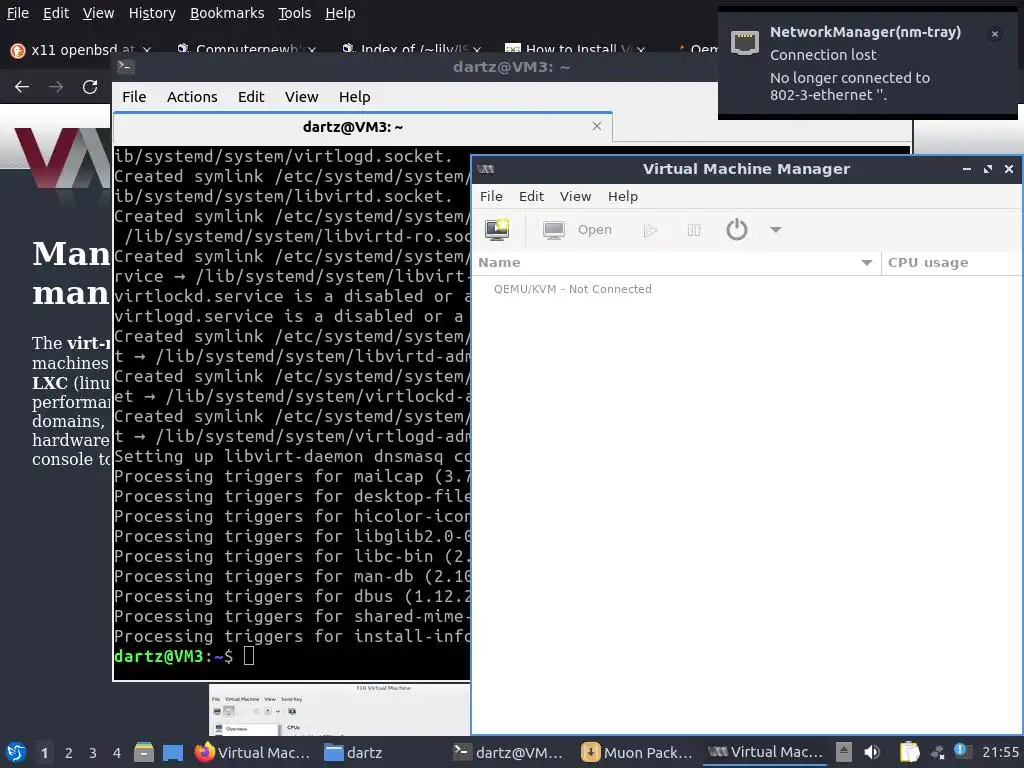Switch to workspace 3 in the pager

[93, 753]
